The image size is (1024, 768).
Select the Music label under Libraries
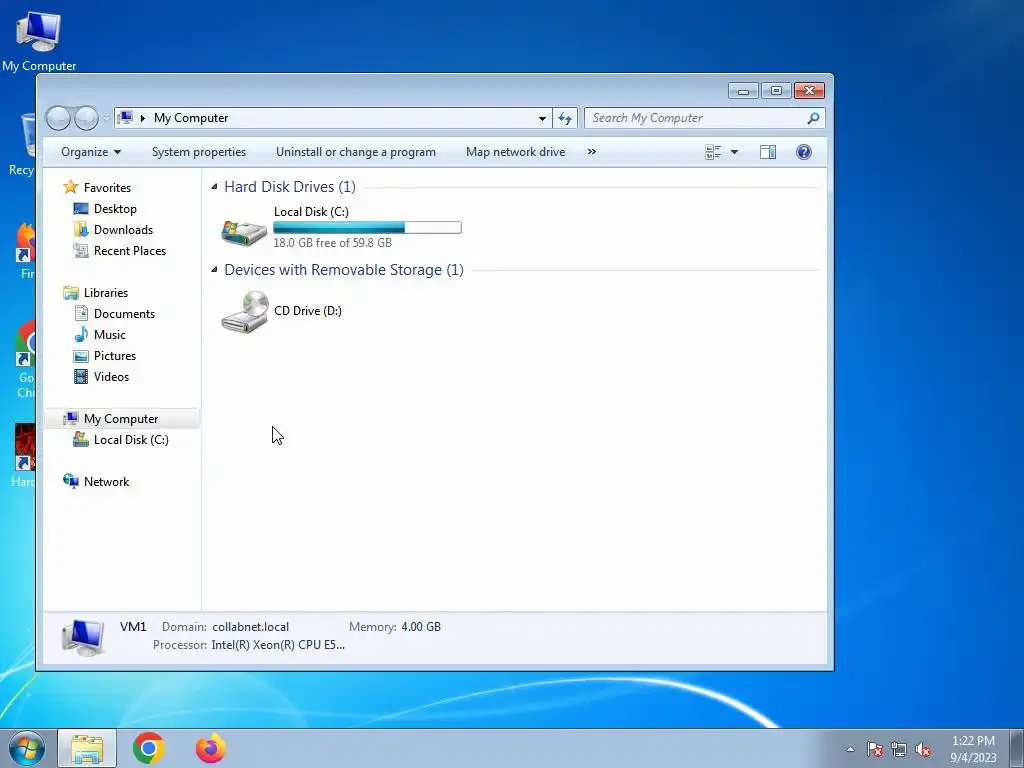110,334
